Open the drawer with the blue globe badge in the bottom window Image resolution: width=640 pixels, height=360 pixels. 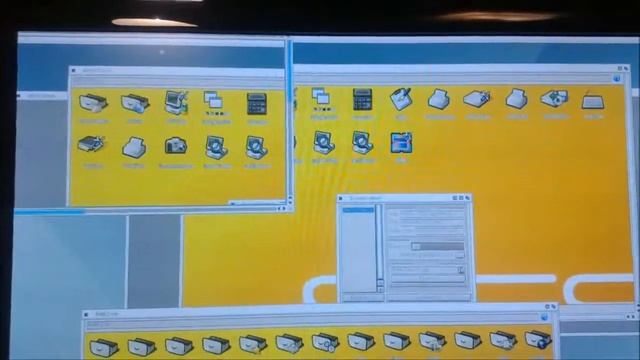pyautogui.click(x=538, y=340)
